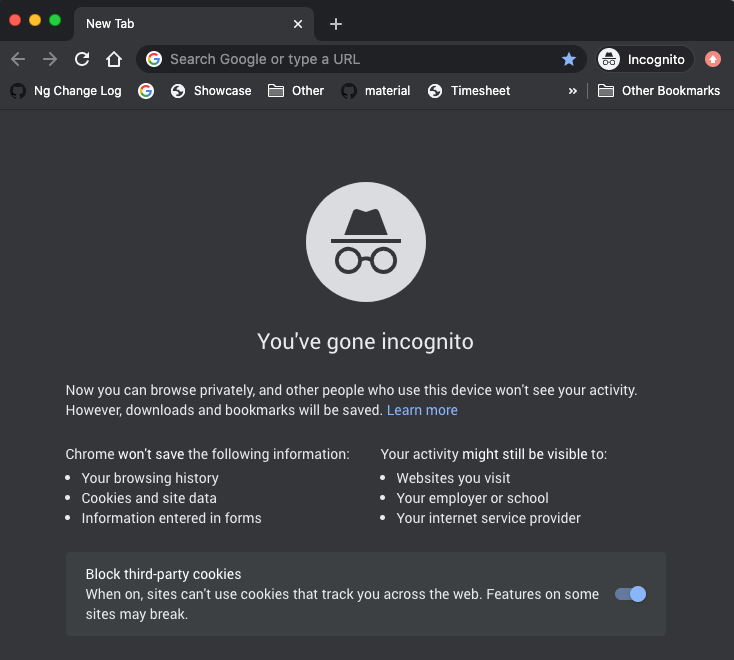Open the home page via the house icon
734x660 pixels.
(x=114, y=59)
